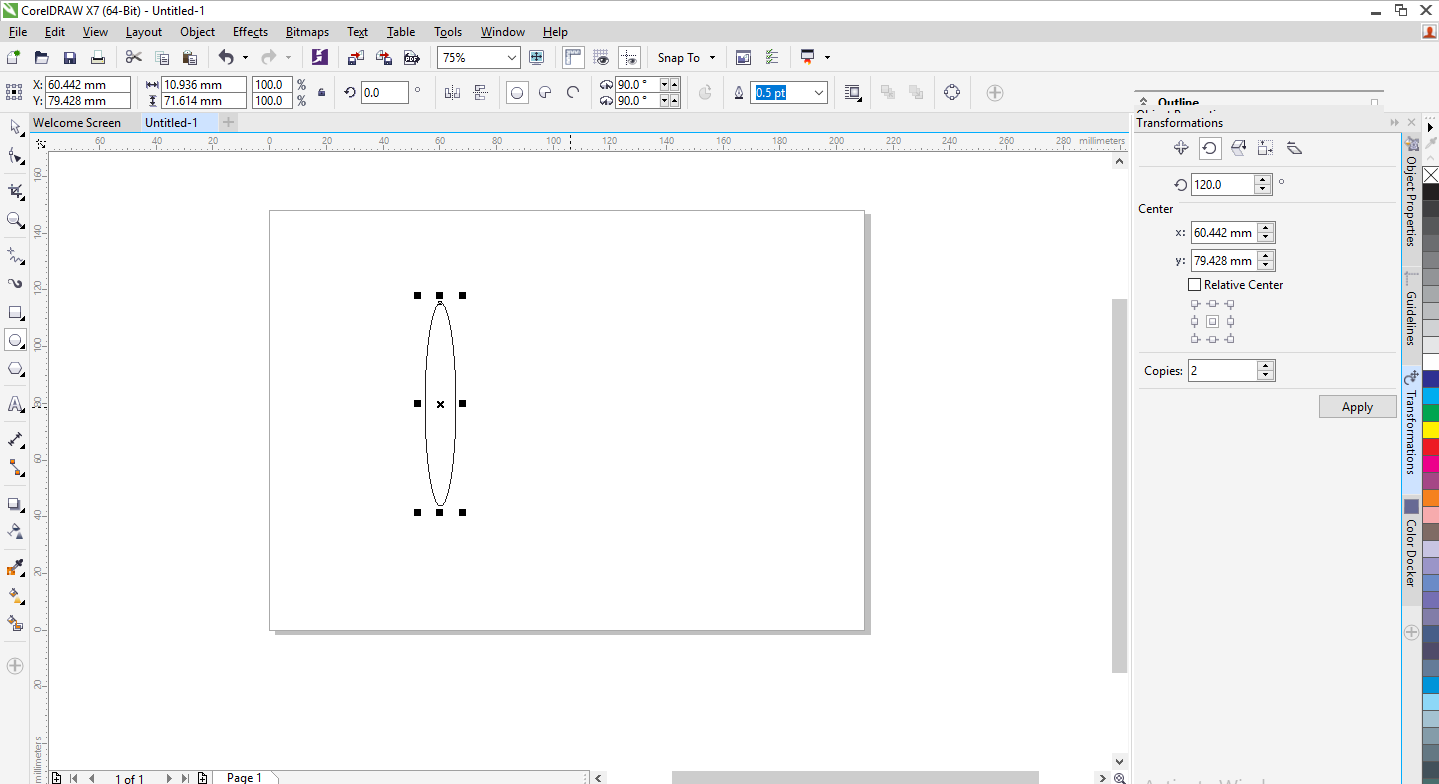Pick the yellow swatch in the color palette
The image size is (1439, 784).
pos(1430,429)
